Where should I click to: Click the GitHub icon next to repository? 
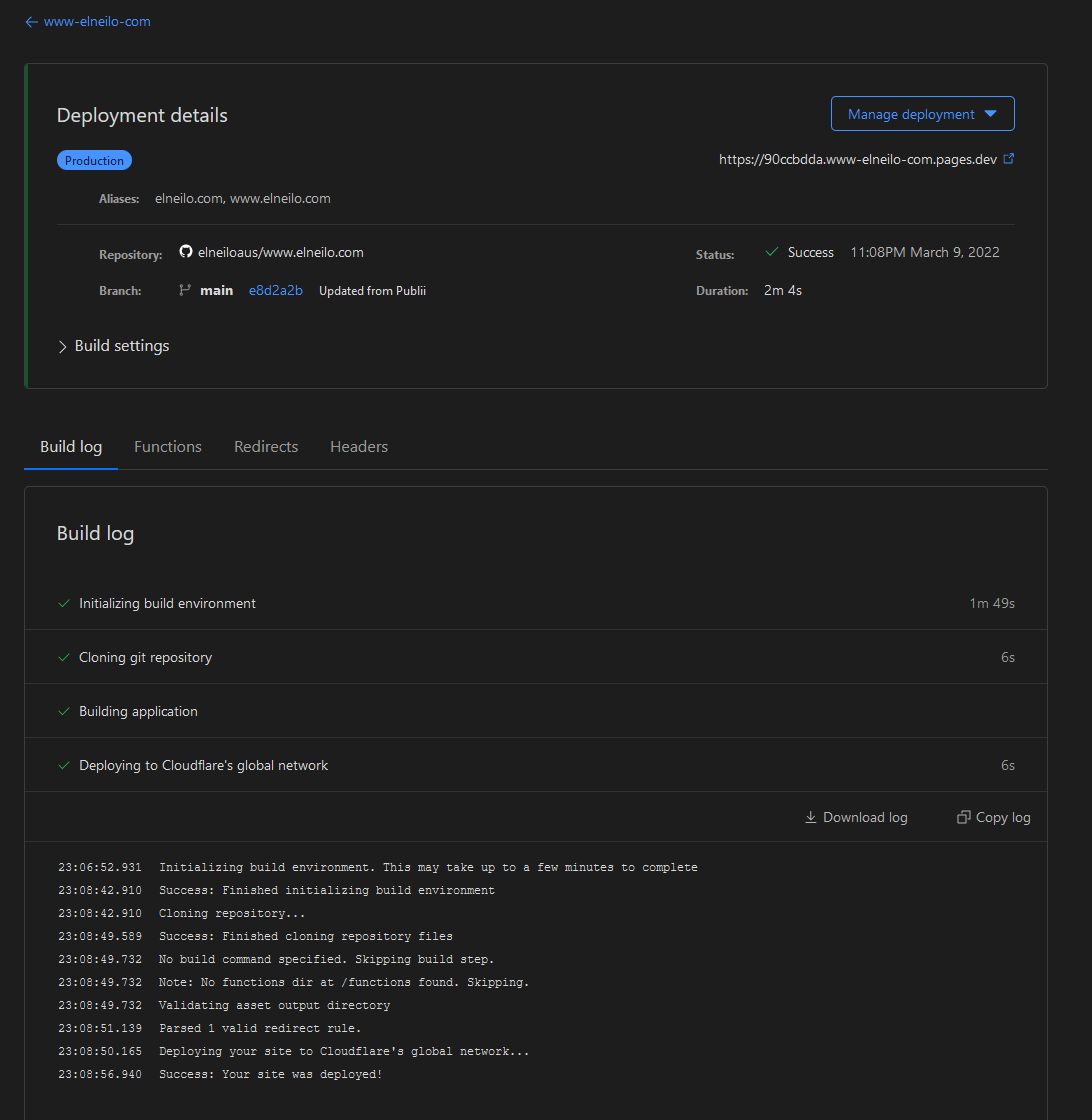tap(185, 252)
